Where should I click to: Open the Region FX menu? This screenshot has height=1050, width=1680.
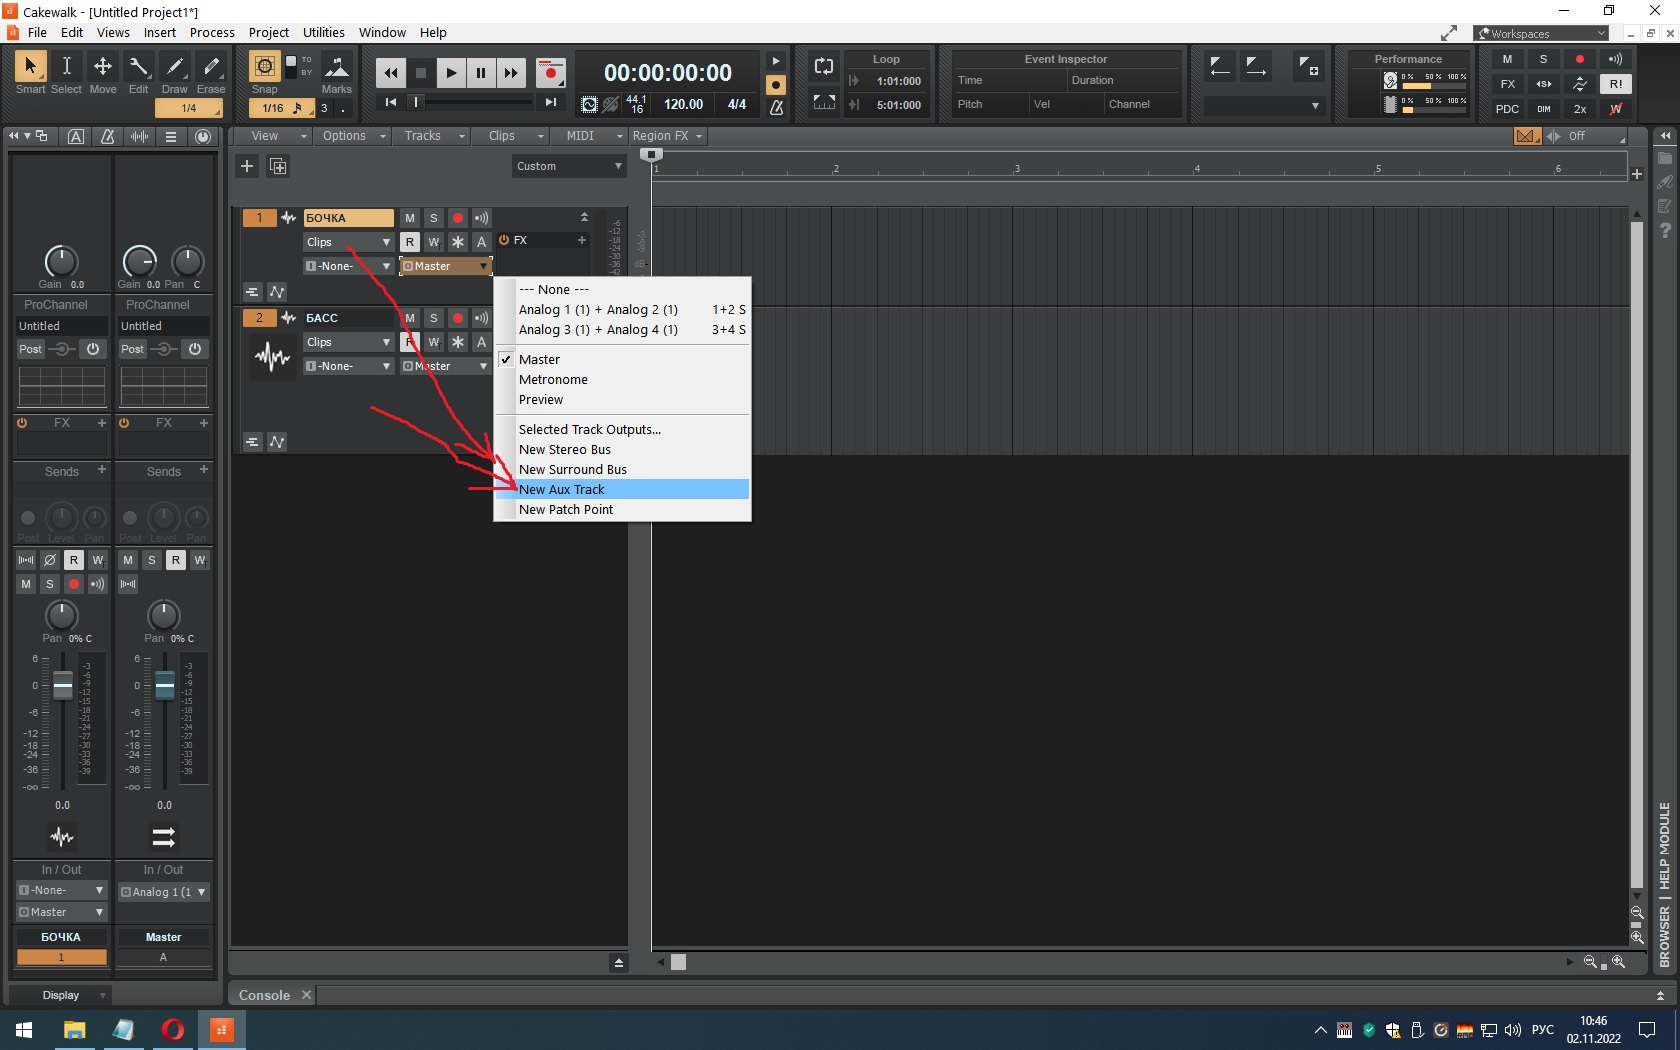click(x=668, y=136)
